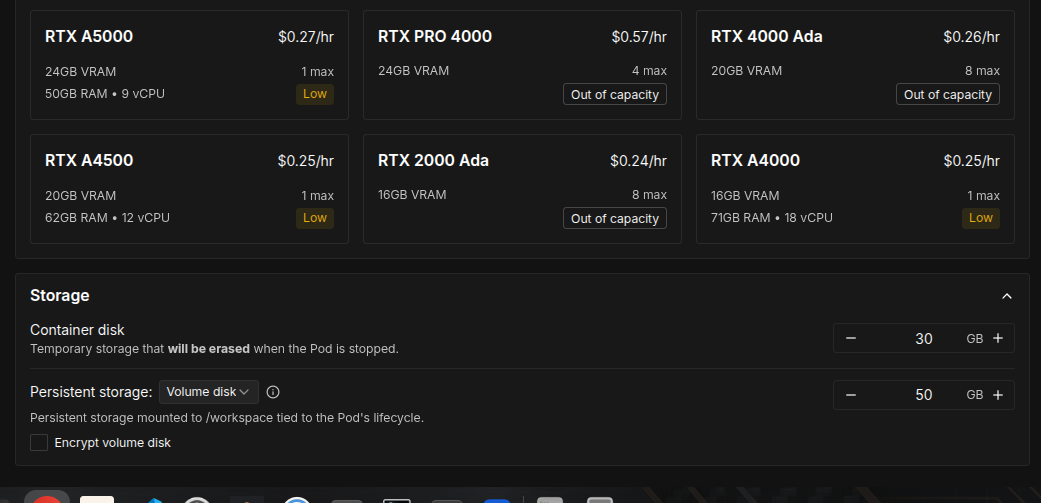1041x503 pixels.
Task: Click "24GB VRAM" under RTX PRO 4000
Action: tap(414, 71)
